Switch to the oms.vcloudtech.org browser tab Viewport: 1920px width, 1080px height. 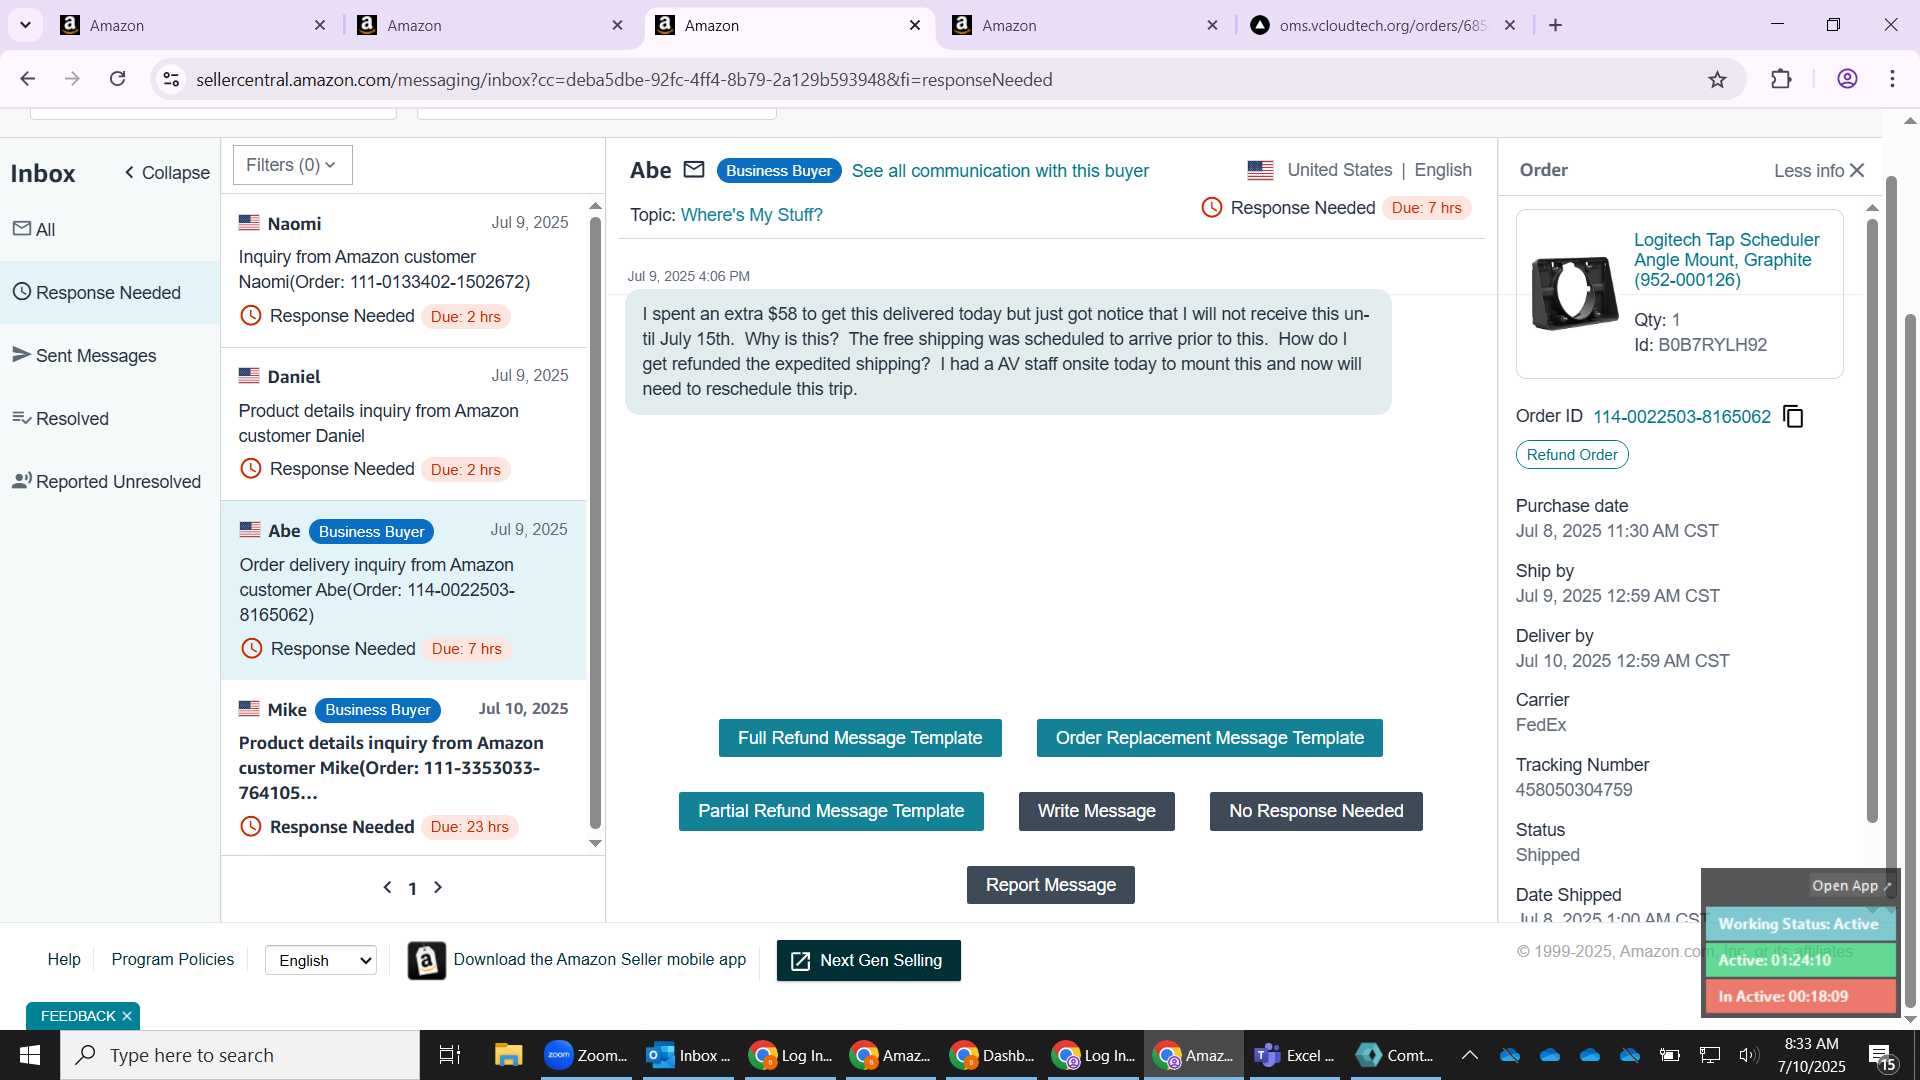tap(1383, 25)
